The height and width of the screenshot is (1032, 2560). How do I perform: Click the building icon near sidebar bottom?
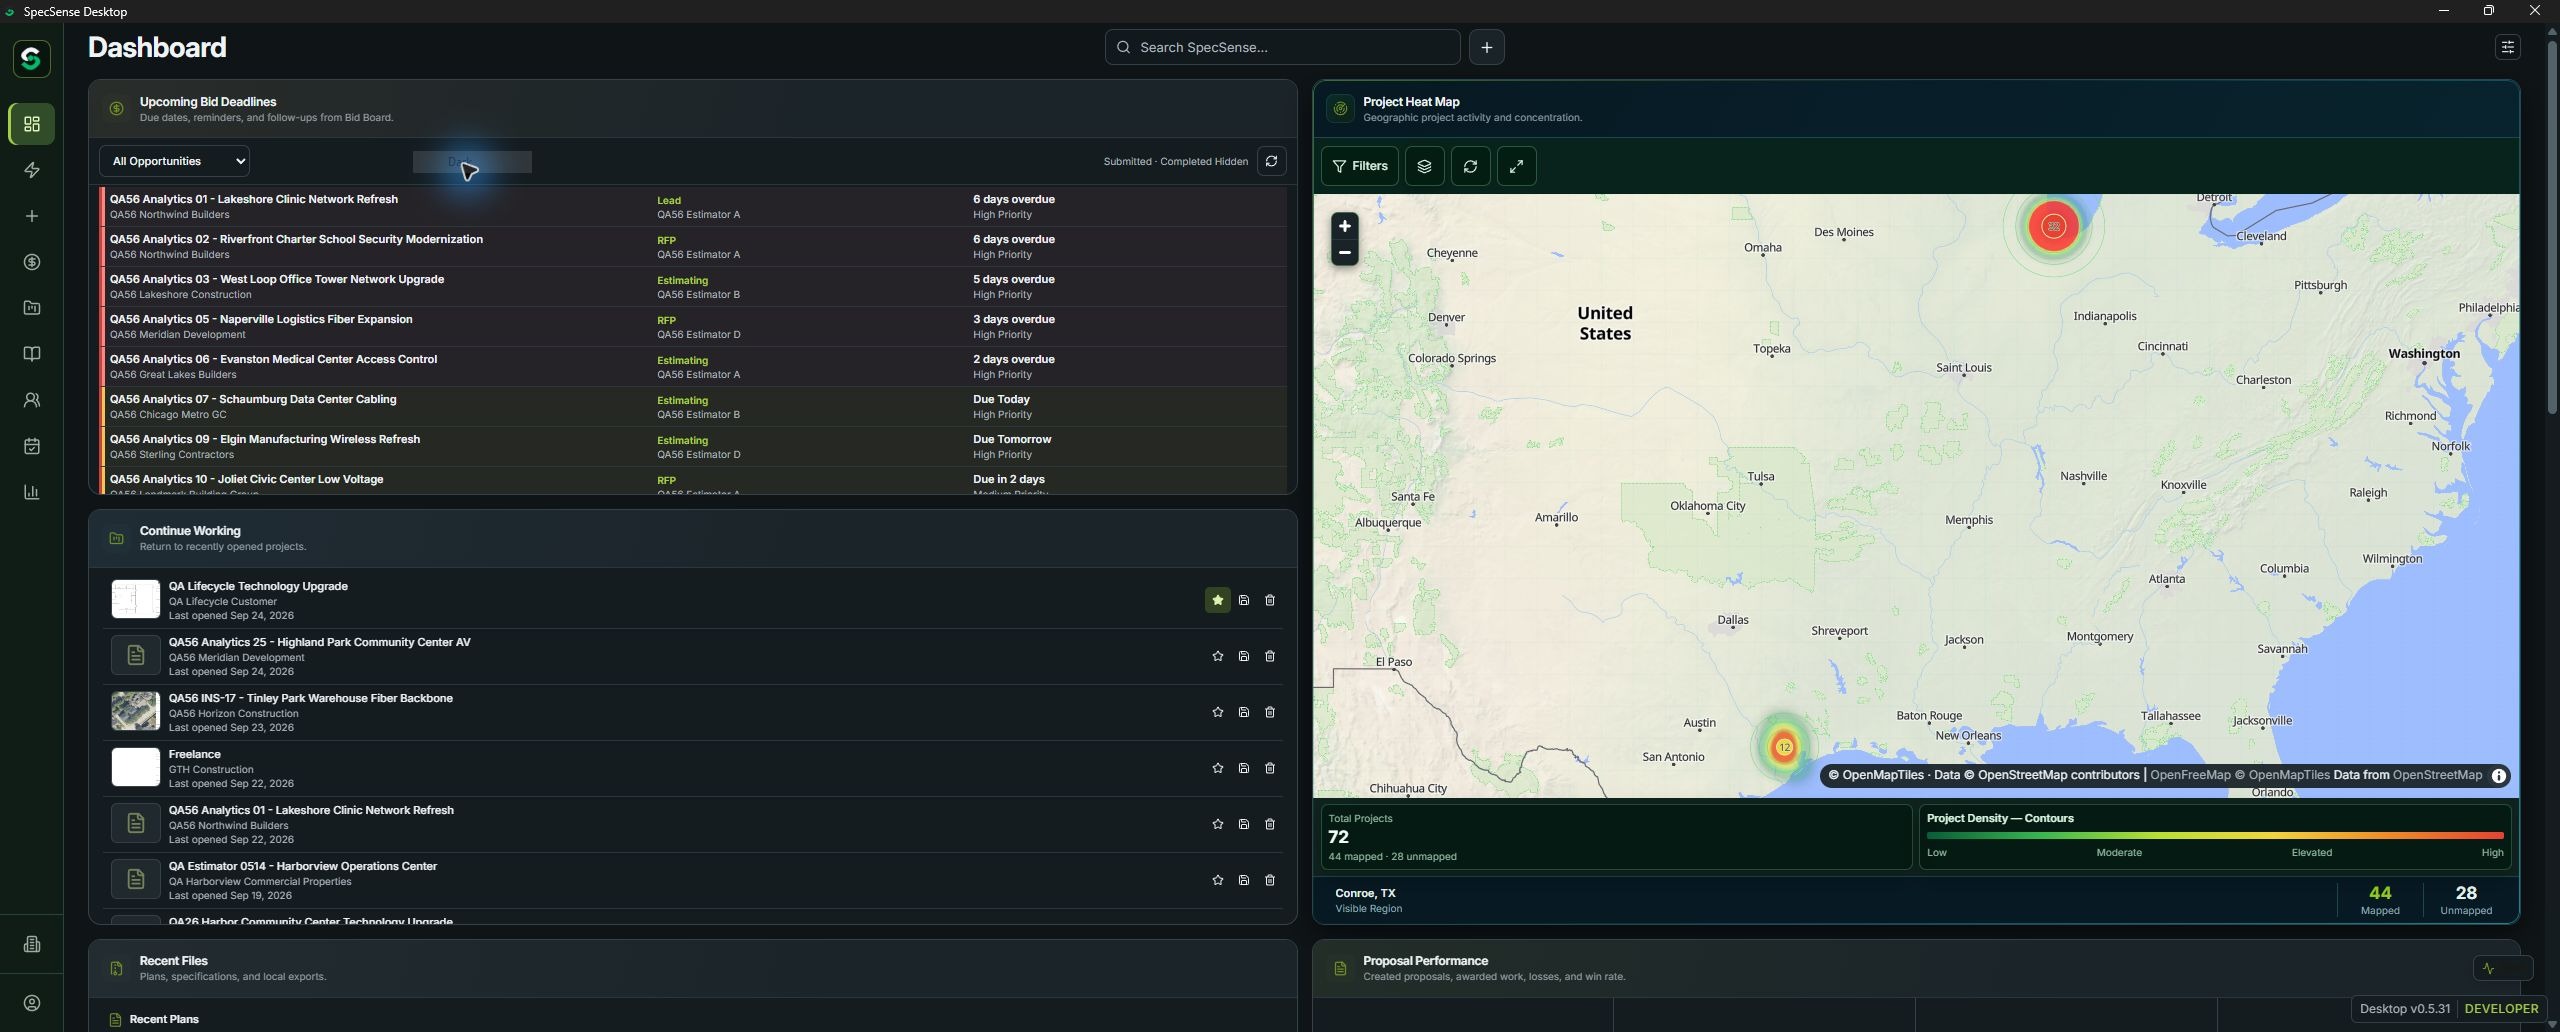tap(32, 944)
